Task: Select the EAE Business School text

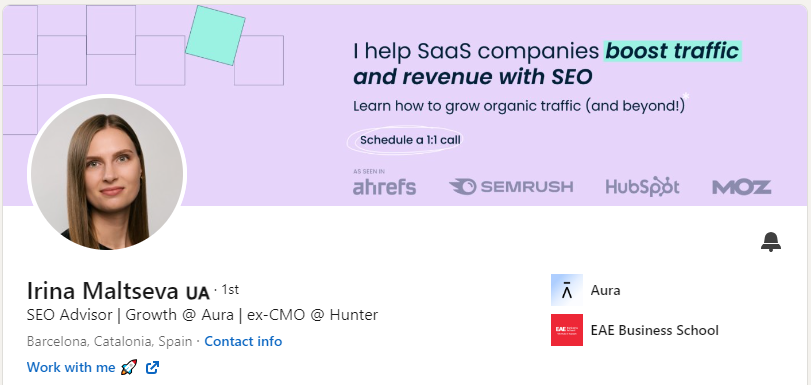Action: click(654, 330)
